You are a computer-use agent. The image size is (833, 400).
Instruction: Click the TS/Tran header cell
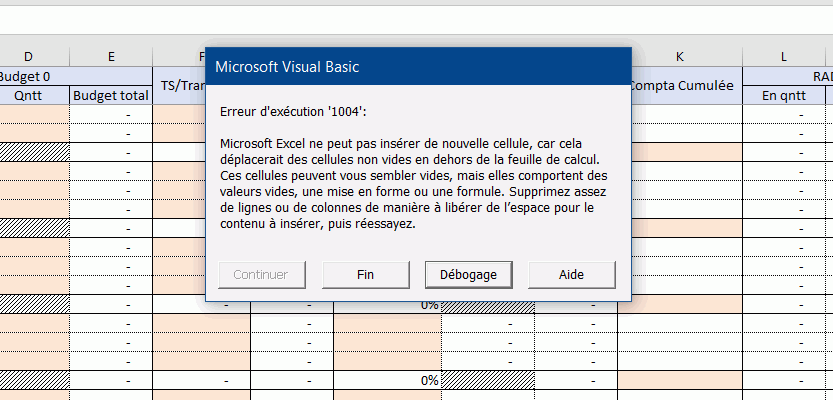180,86
